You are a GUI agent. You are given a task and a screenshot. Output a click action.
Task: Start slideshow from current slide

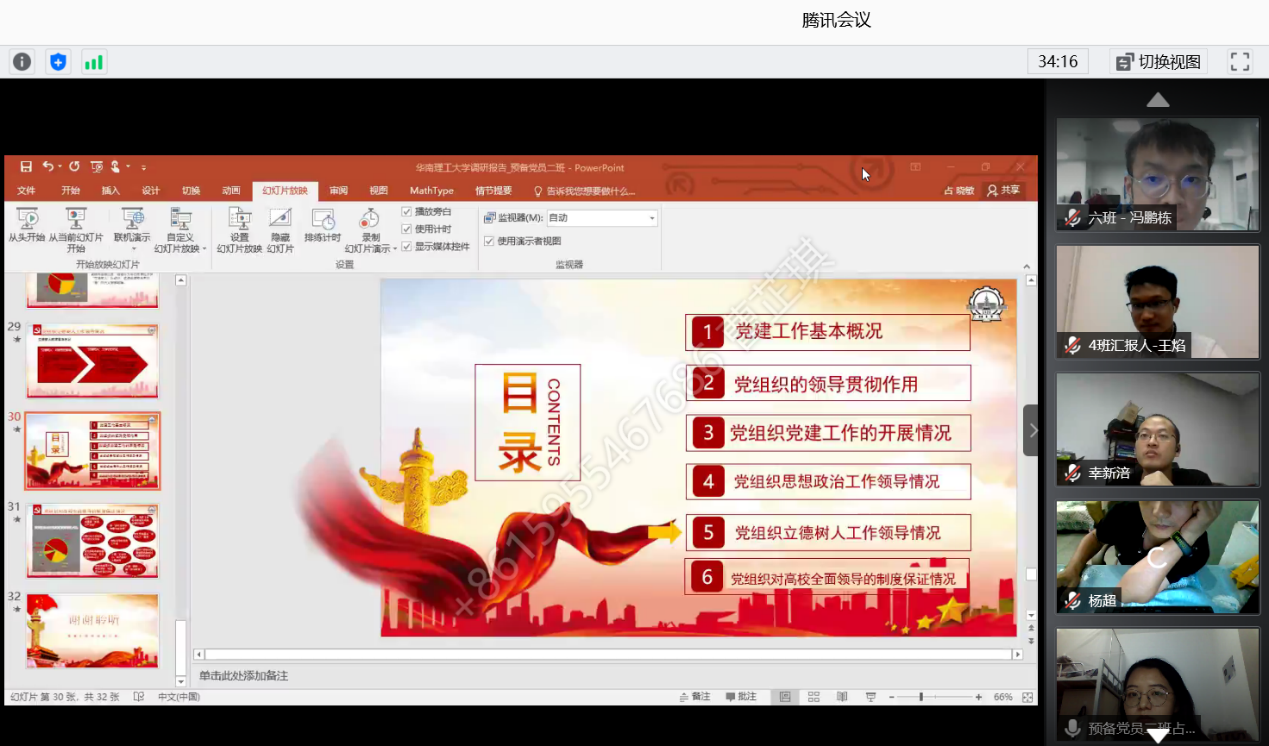pos(75,228)
